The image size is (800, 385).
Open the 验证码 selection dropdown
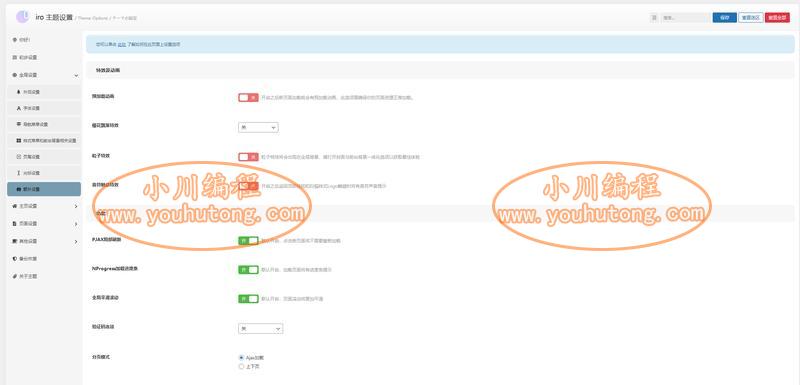(x=260, y=329)
